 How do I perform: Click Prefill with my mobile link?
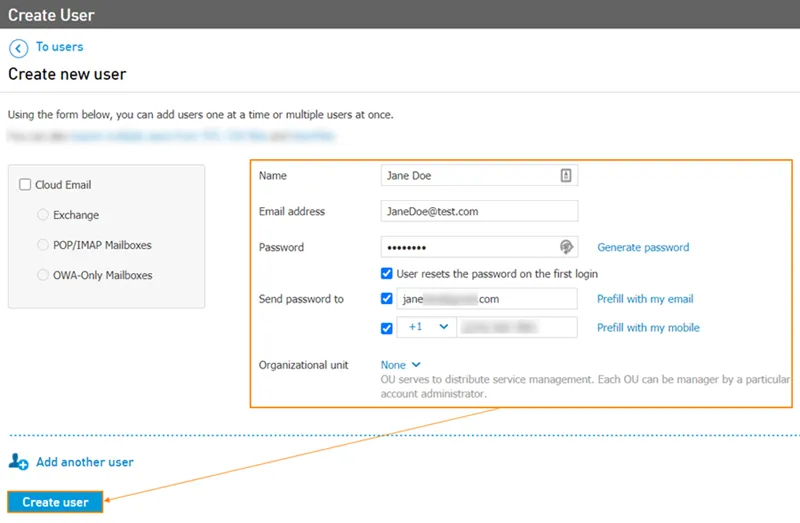(x=648, y=328)
